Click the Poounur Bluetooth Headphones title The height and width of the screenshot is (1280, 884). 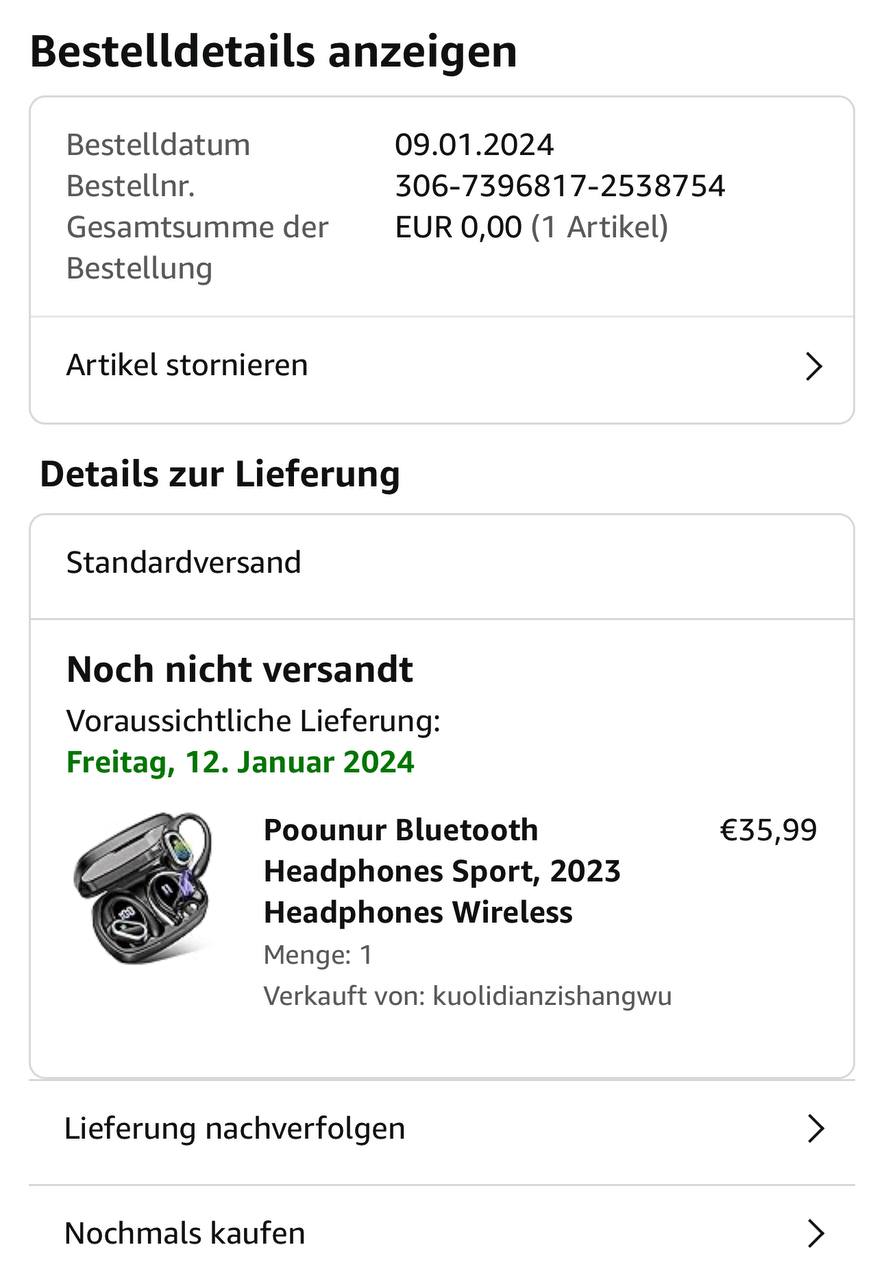442,871
